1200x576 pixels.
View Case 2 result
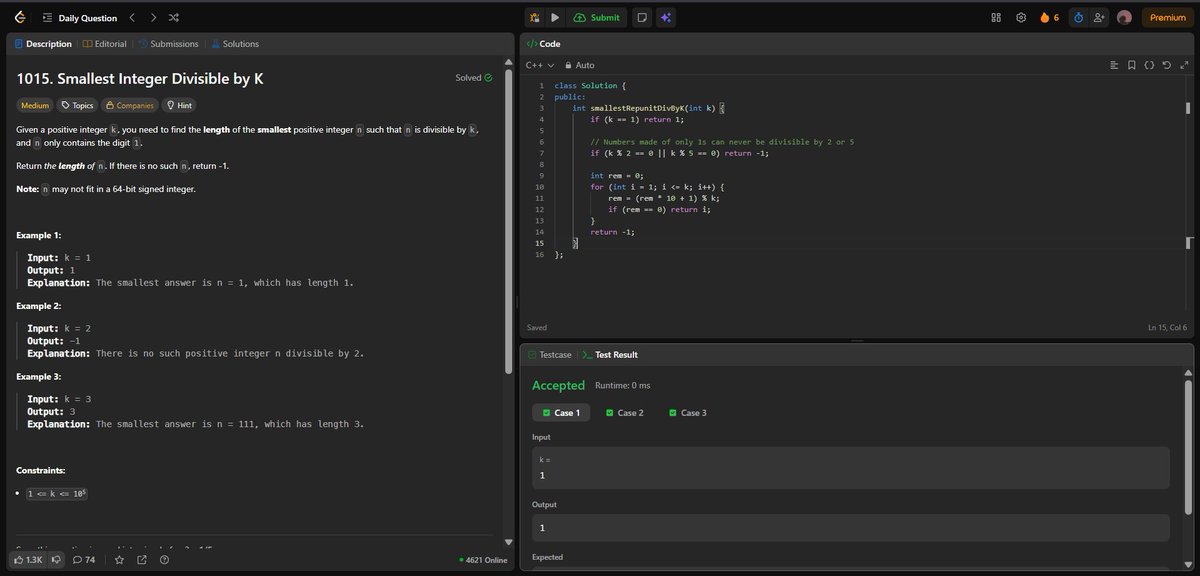(624, 413)
